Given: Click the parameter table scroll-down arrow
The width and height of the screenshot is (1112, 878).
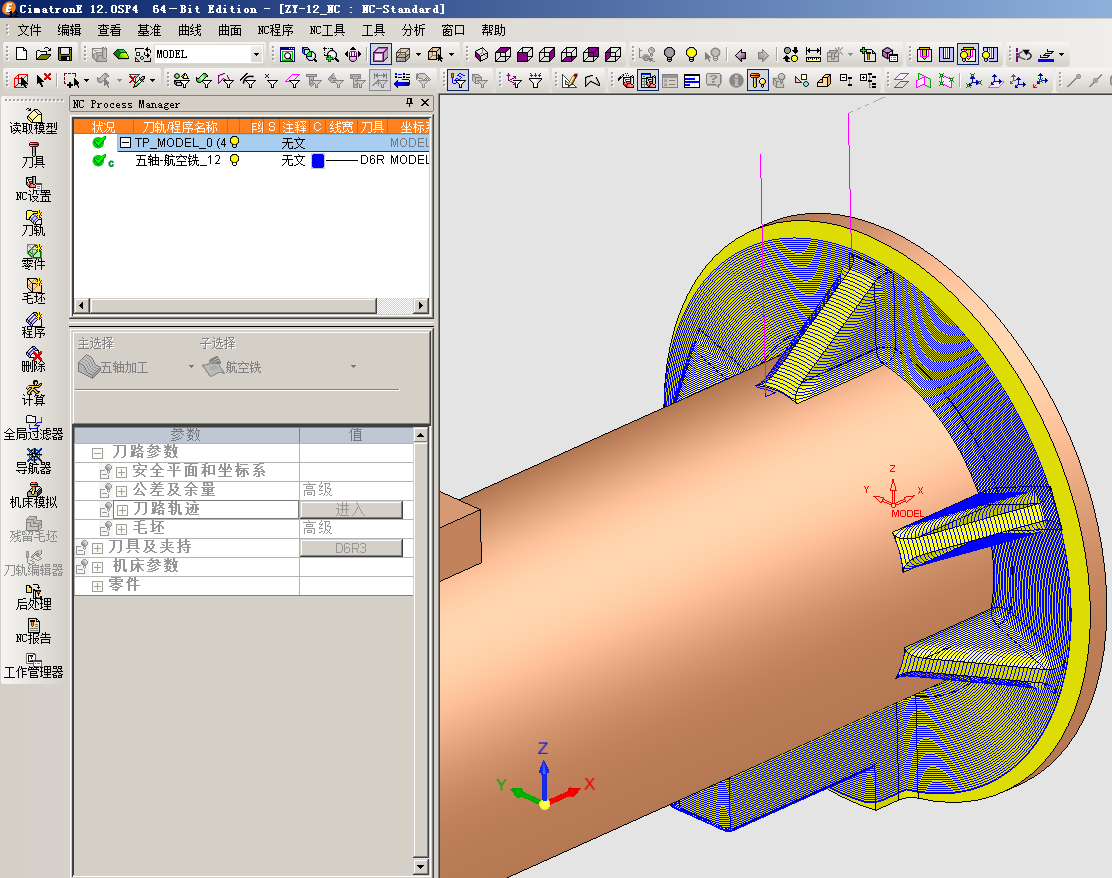Looking at the screenshot, I should [421, 866].
